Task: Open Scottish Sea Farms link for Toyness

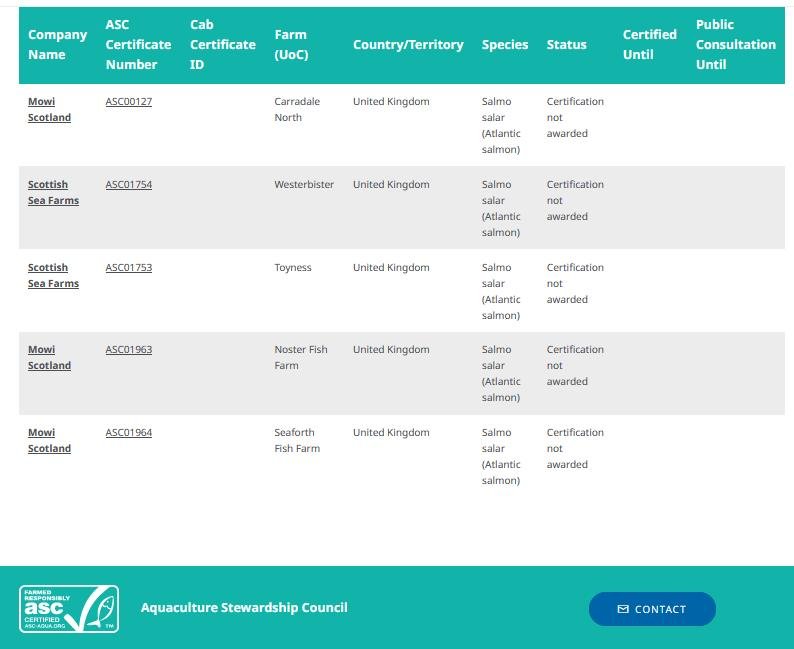Action: 53,276
